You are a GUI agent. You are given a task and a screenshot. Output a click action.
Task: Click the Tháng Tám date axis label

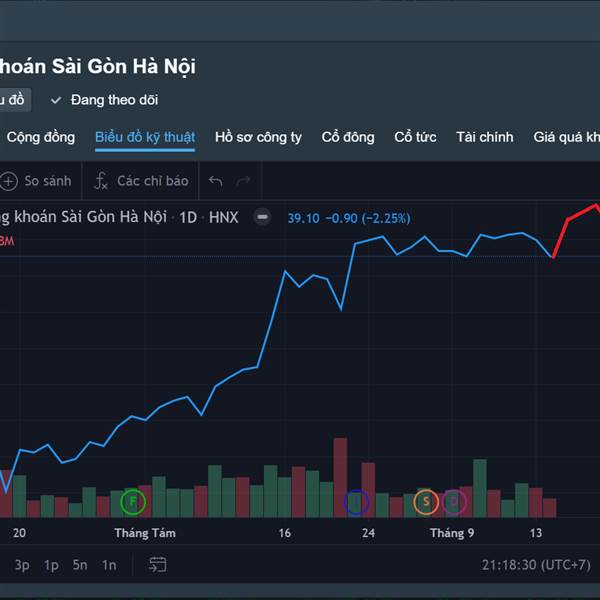(145, 533)
